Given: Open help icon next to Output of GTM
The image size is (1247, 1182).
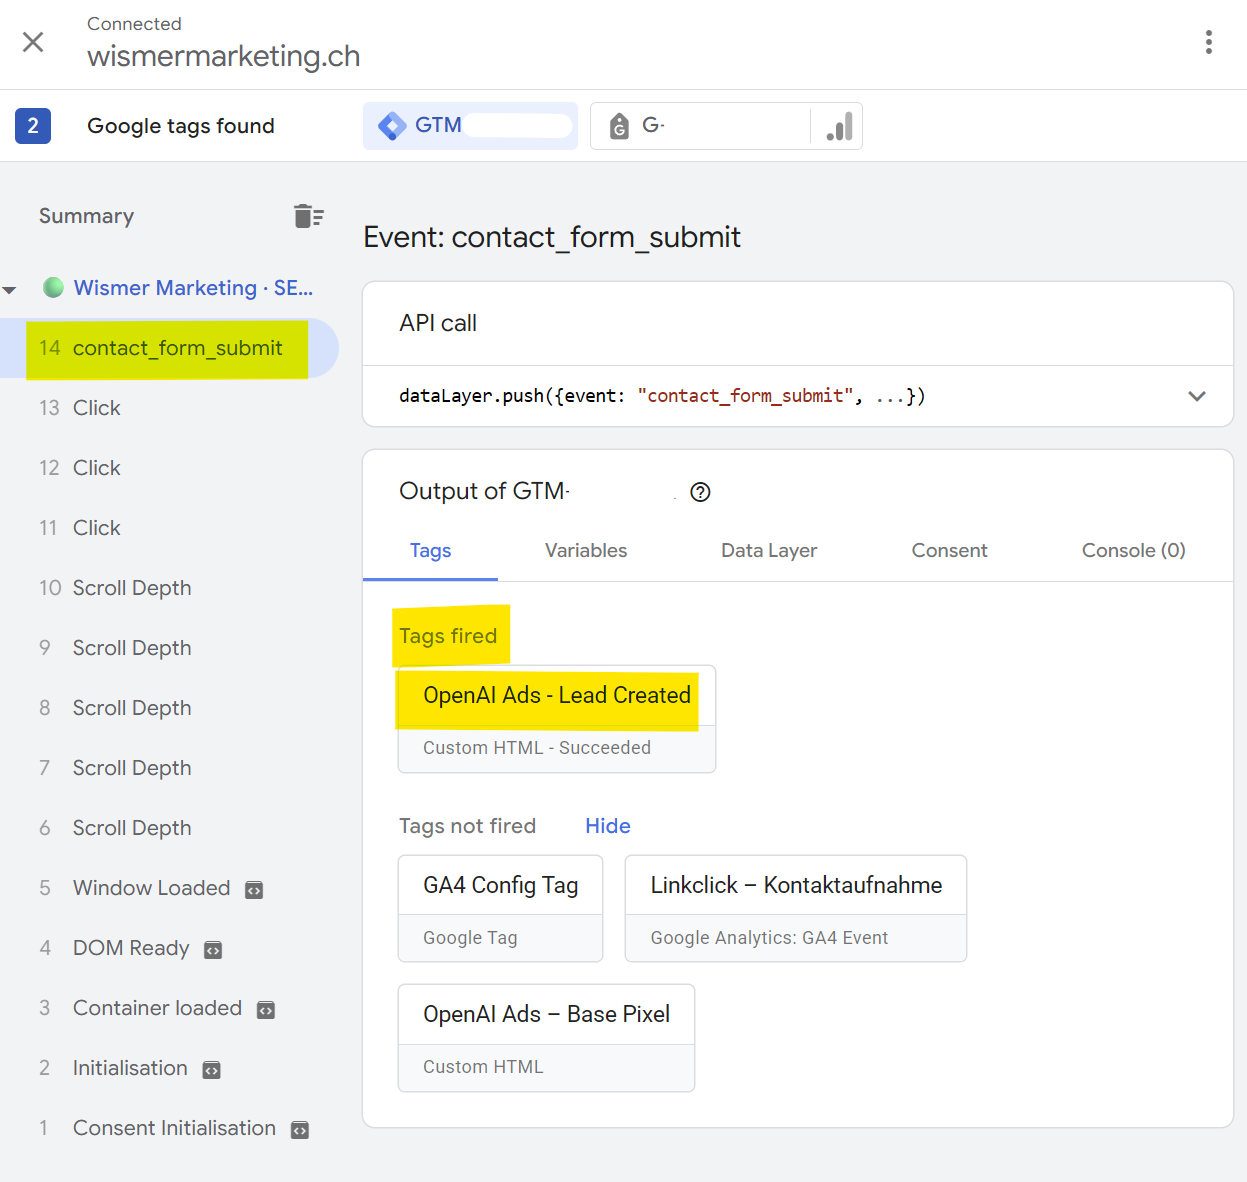Looking at the screenshot, I should (x=700, y=492).
